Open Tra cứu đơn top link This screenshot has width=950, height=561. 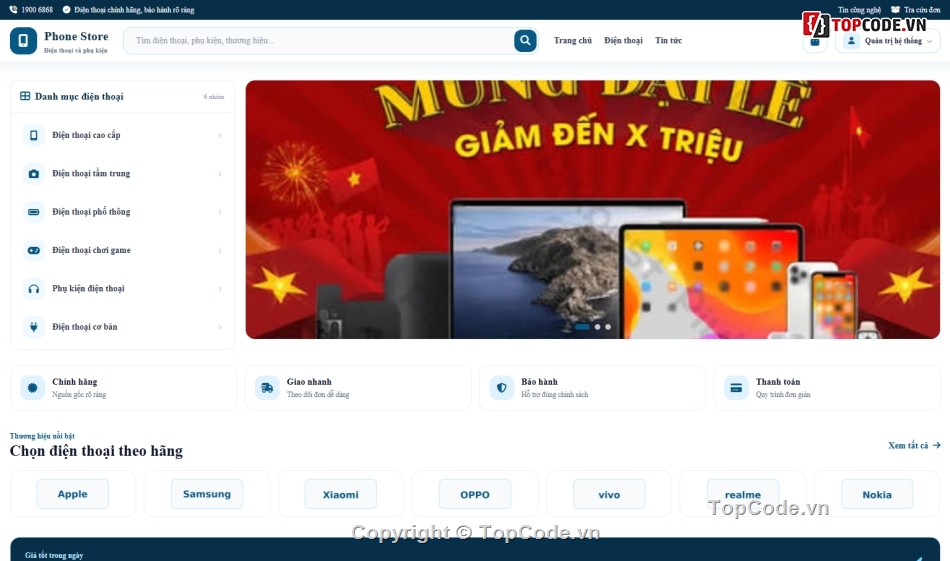[915, 10]
